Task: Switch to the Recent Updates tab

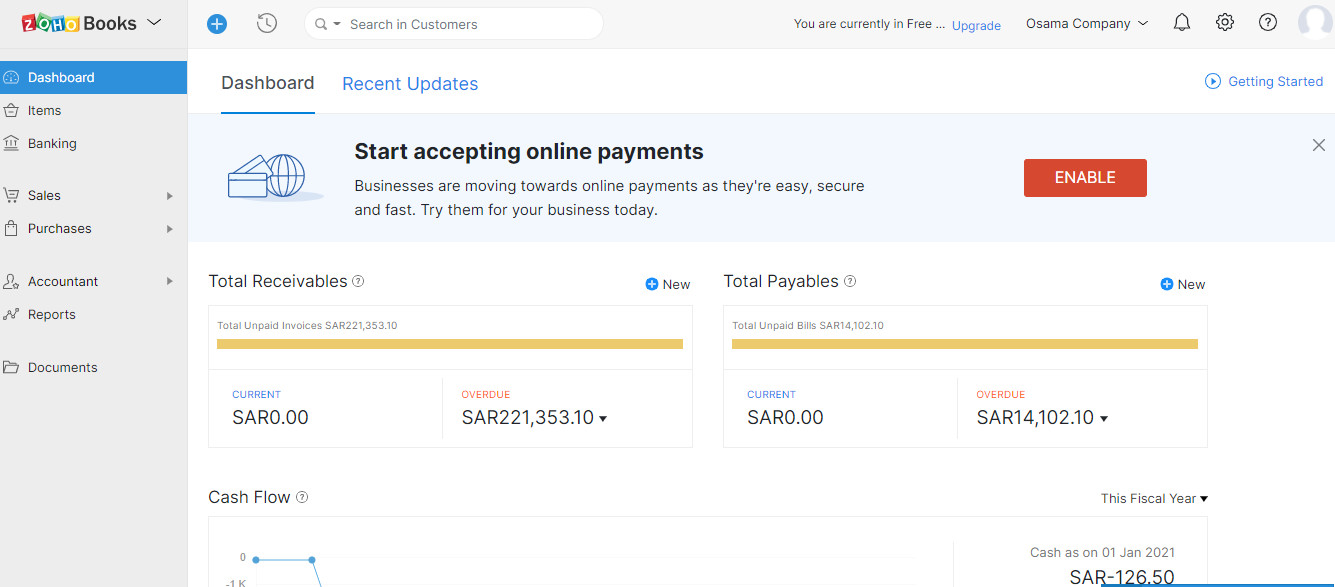Action: pos(410,84)
